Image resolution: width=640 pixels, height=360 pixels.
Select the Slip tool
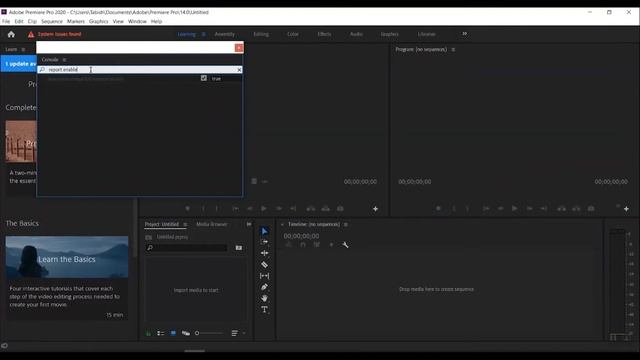(264, 276)
